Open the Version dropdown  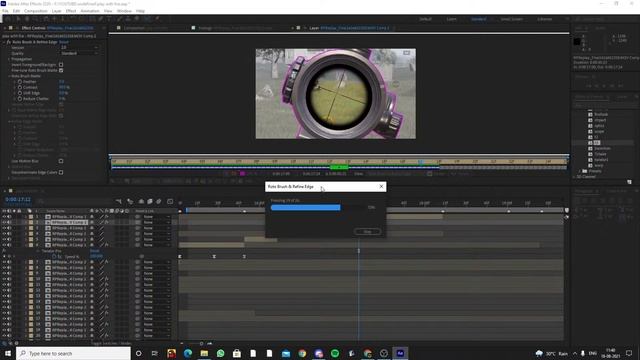pos(79,47)
